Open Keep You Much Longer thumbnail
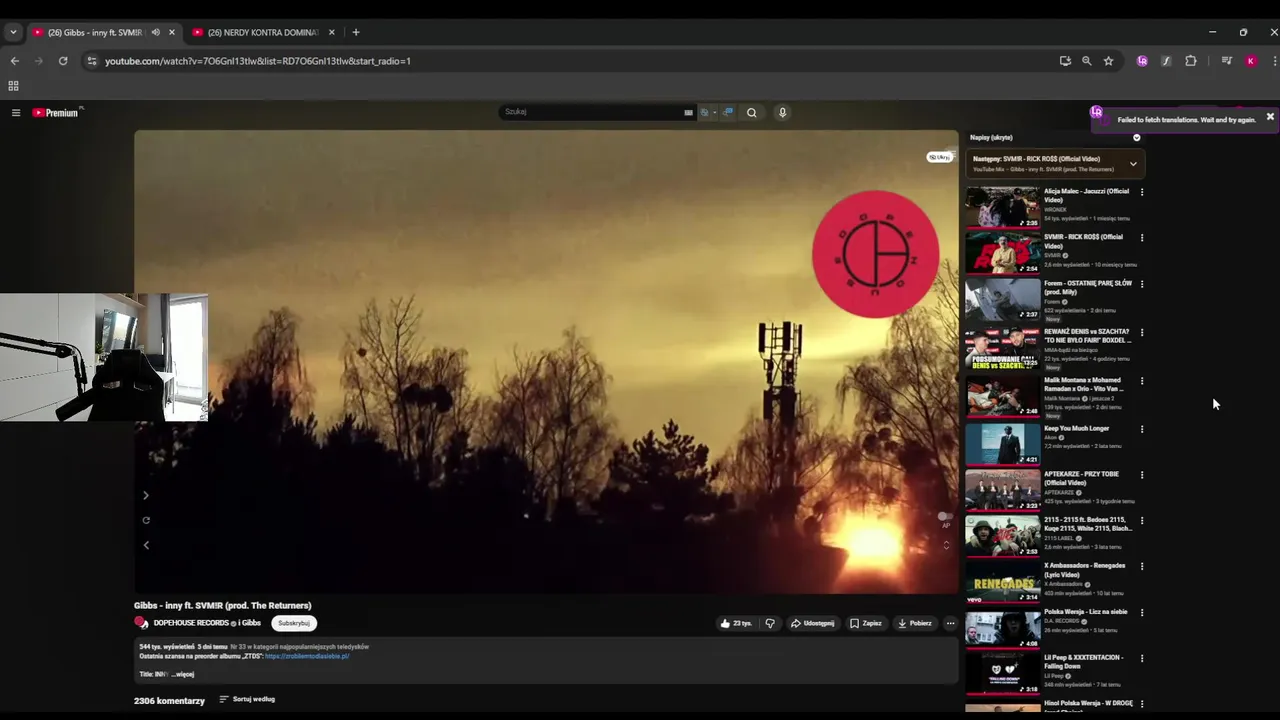The width and height of the screenshot is (1280, 720). tap(1002, 445)
